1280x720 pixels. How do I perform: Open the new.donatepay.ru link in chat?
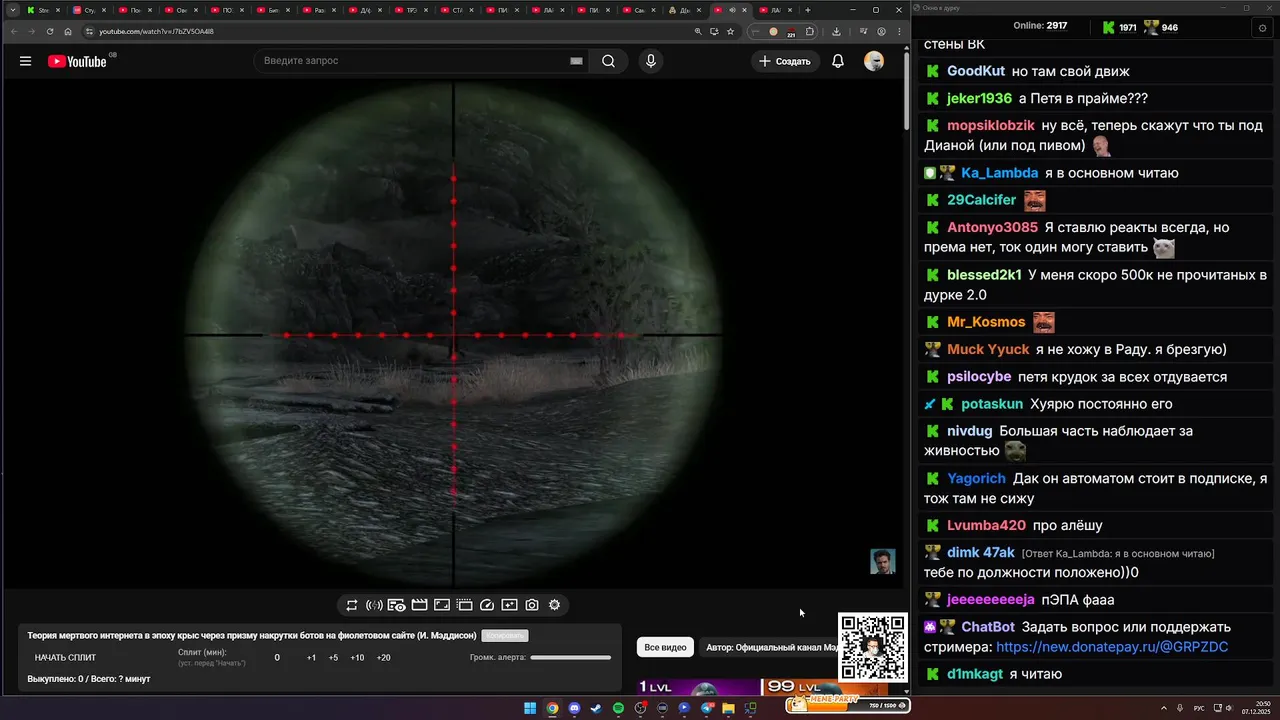(1112, 647)
